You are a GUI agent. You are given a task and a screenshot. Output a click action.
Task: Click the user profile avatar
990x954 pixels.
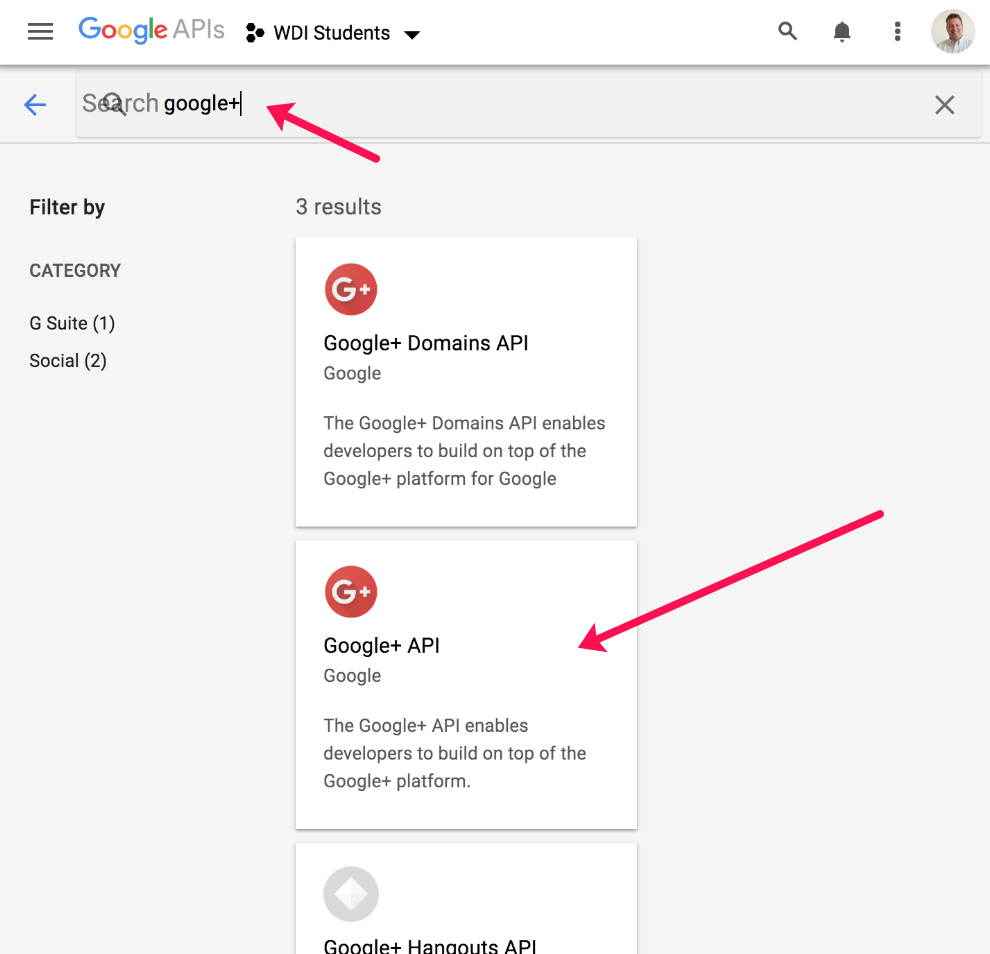click(x=952, y=32)
